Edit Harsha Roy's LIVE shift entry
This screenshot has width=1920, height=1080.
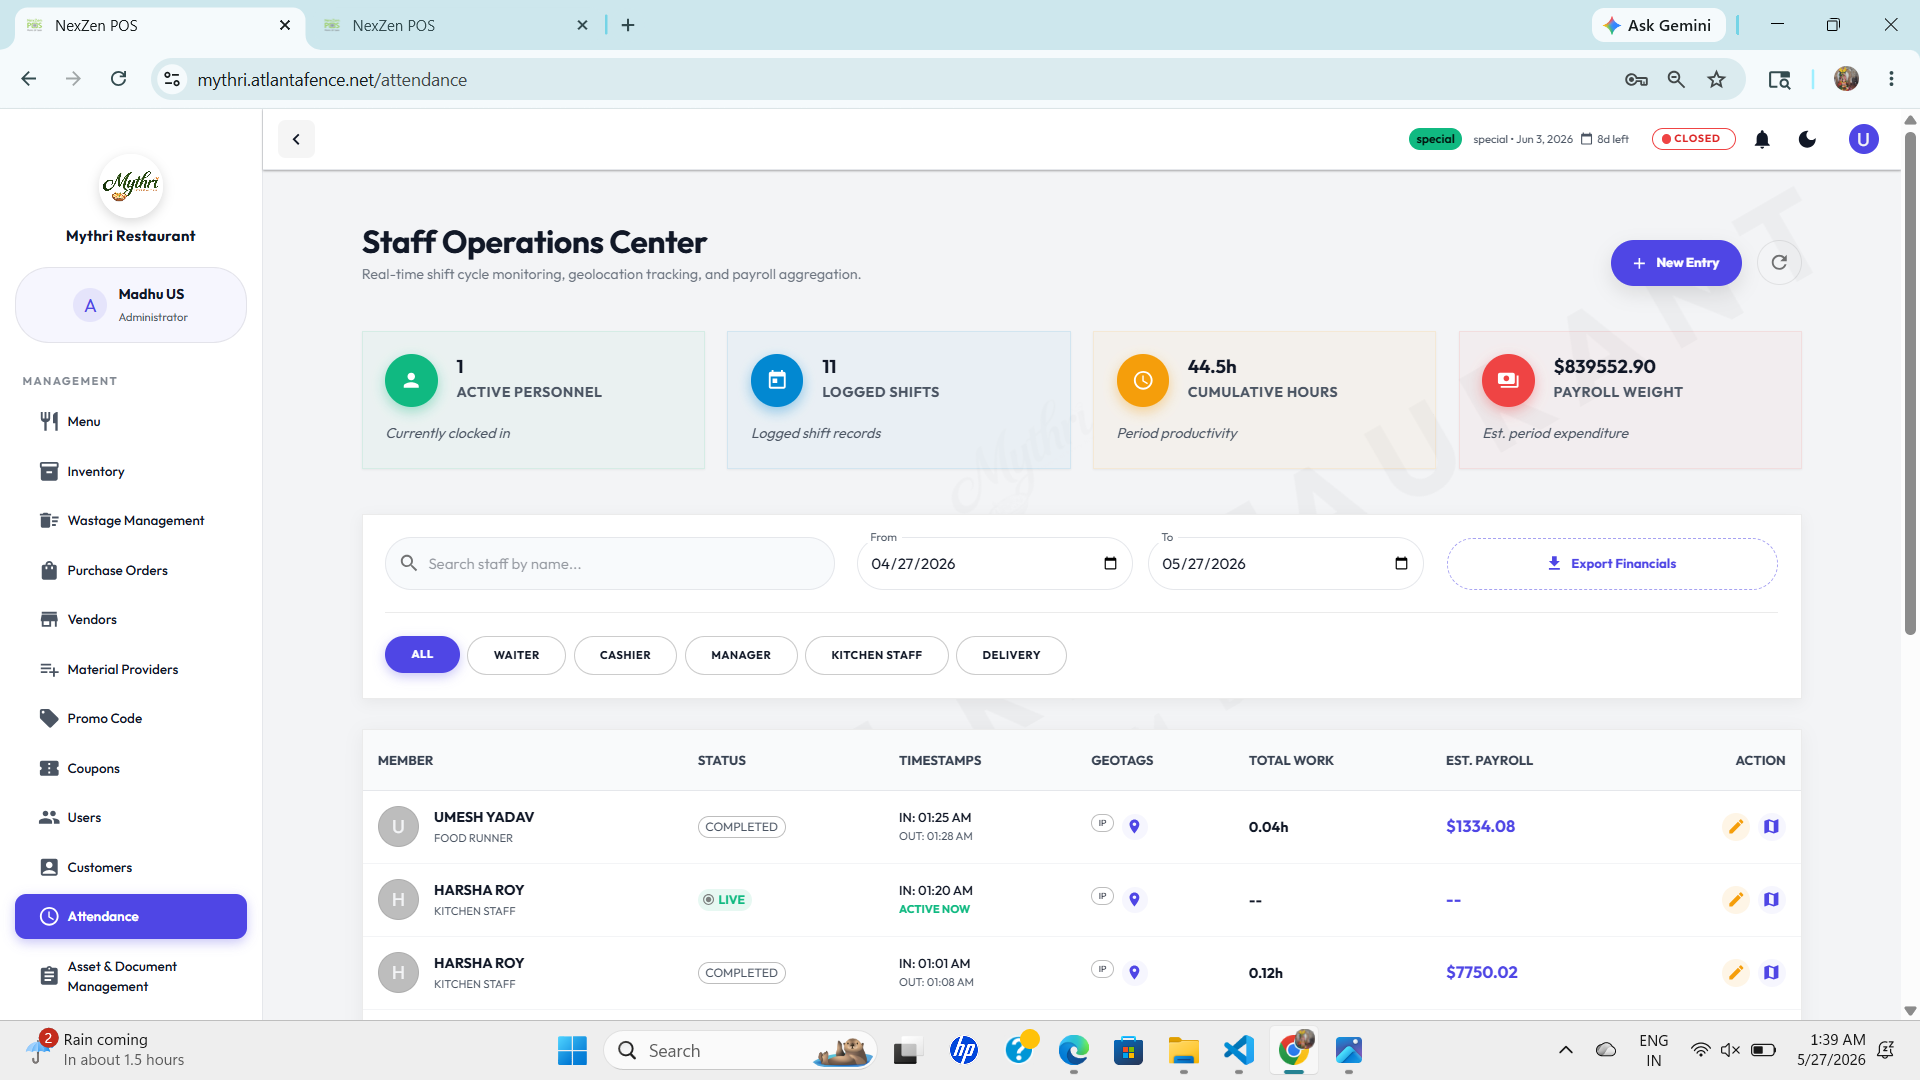point(1736,899)
